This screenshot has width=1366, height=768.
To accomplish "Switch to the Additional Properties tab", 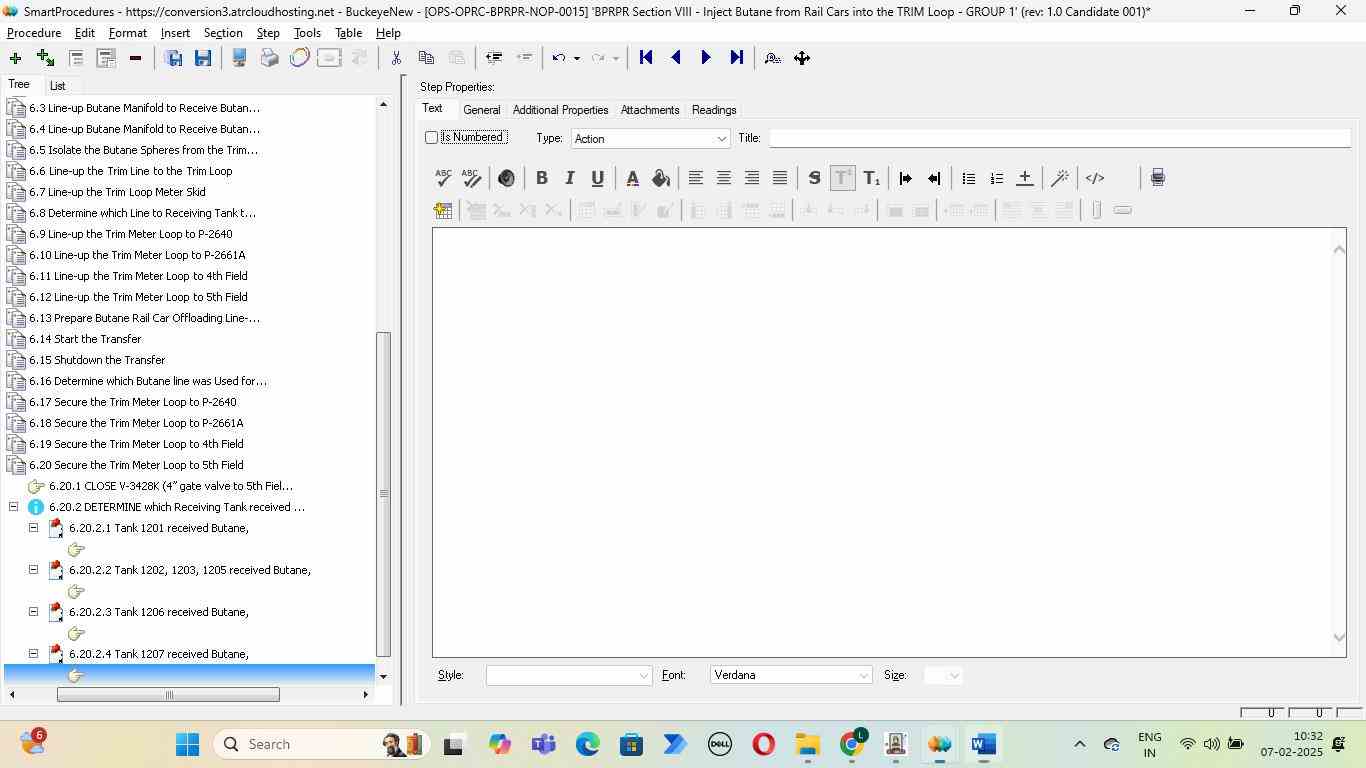I will [x=560, y=110].
